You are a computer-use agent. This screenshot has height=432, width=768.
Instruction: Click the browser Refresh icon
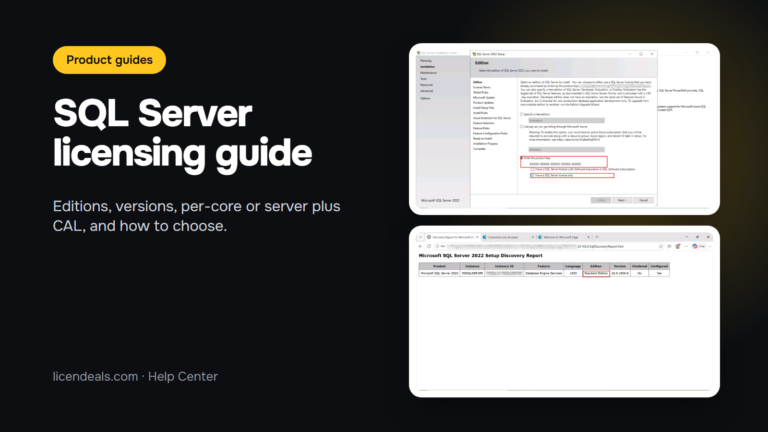429,246
